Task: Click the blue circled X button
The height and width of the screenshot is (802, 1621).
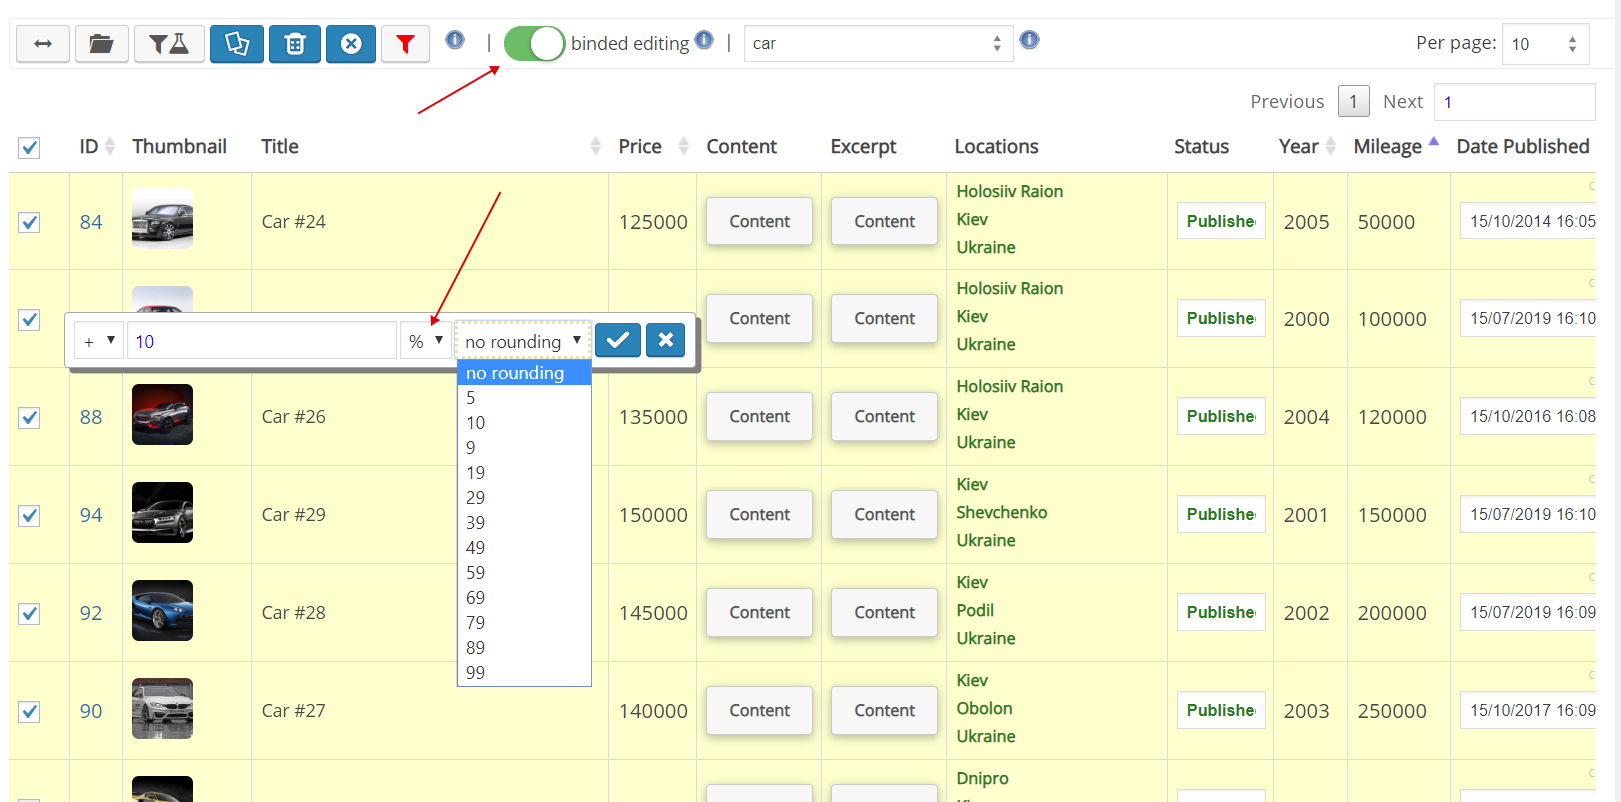Action: pos(351,44)
